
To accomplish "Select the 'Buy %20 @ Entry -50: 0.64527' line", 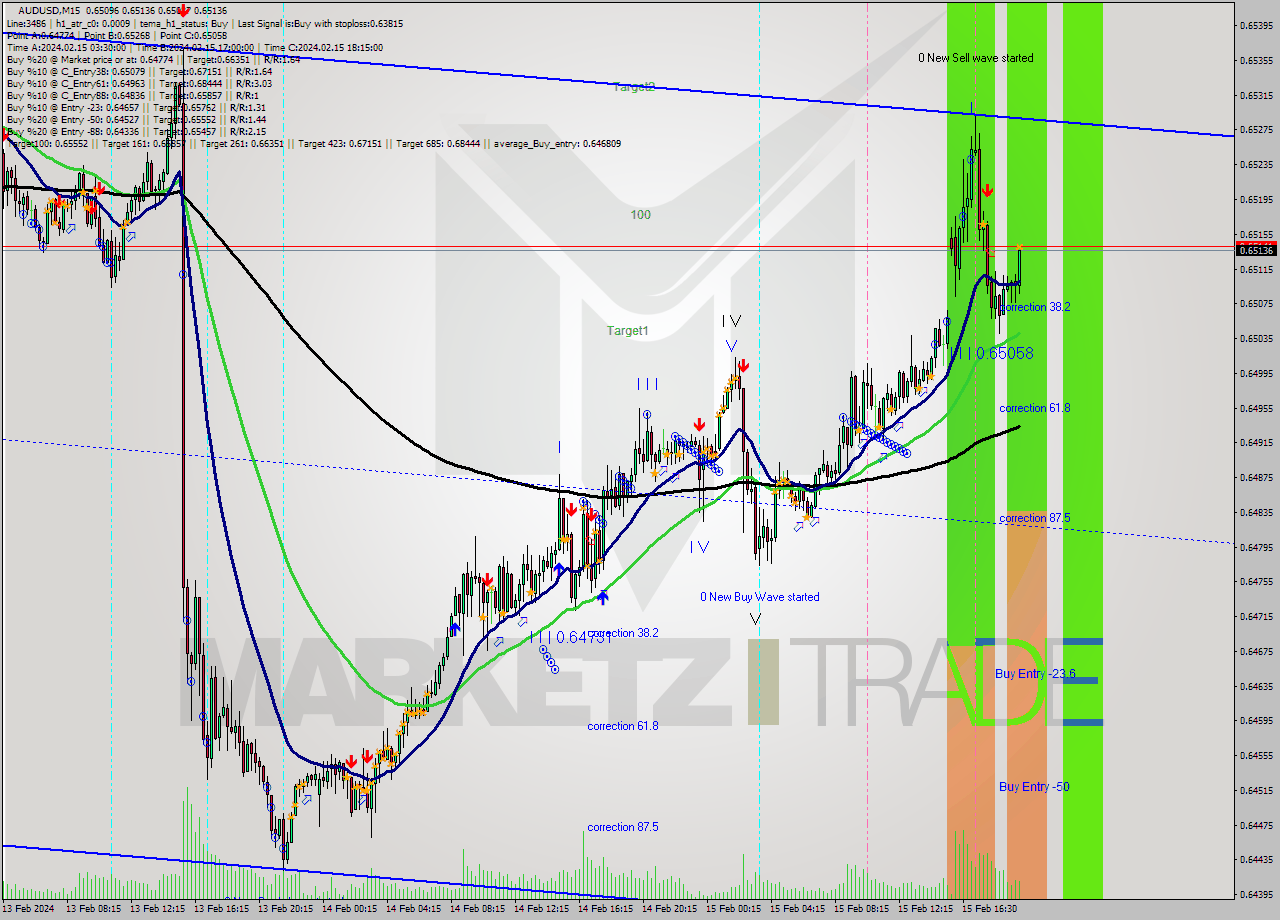I will pos(136,119).
